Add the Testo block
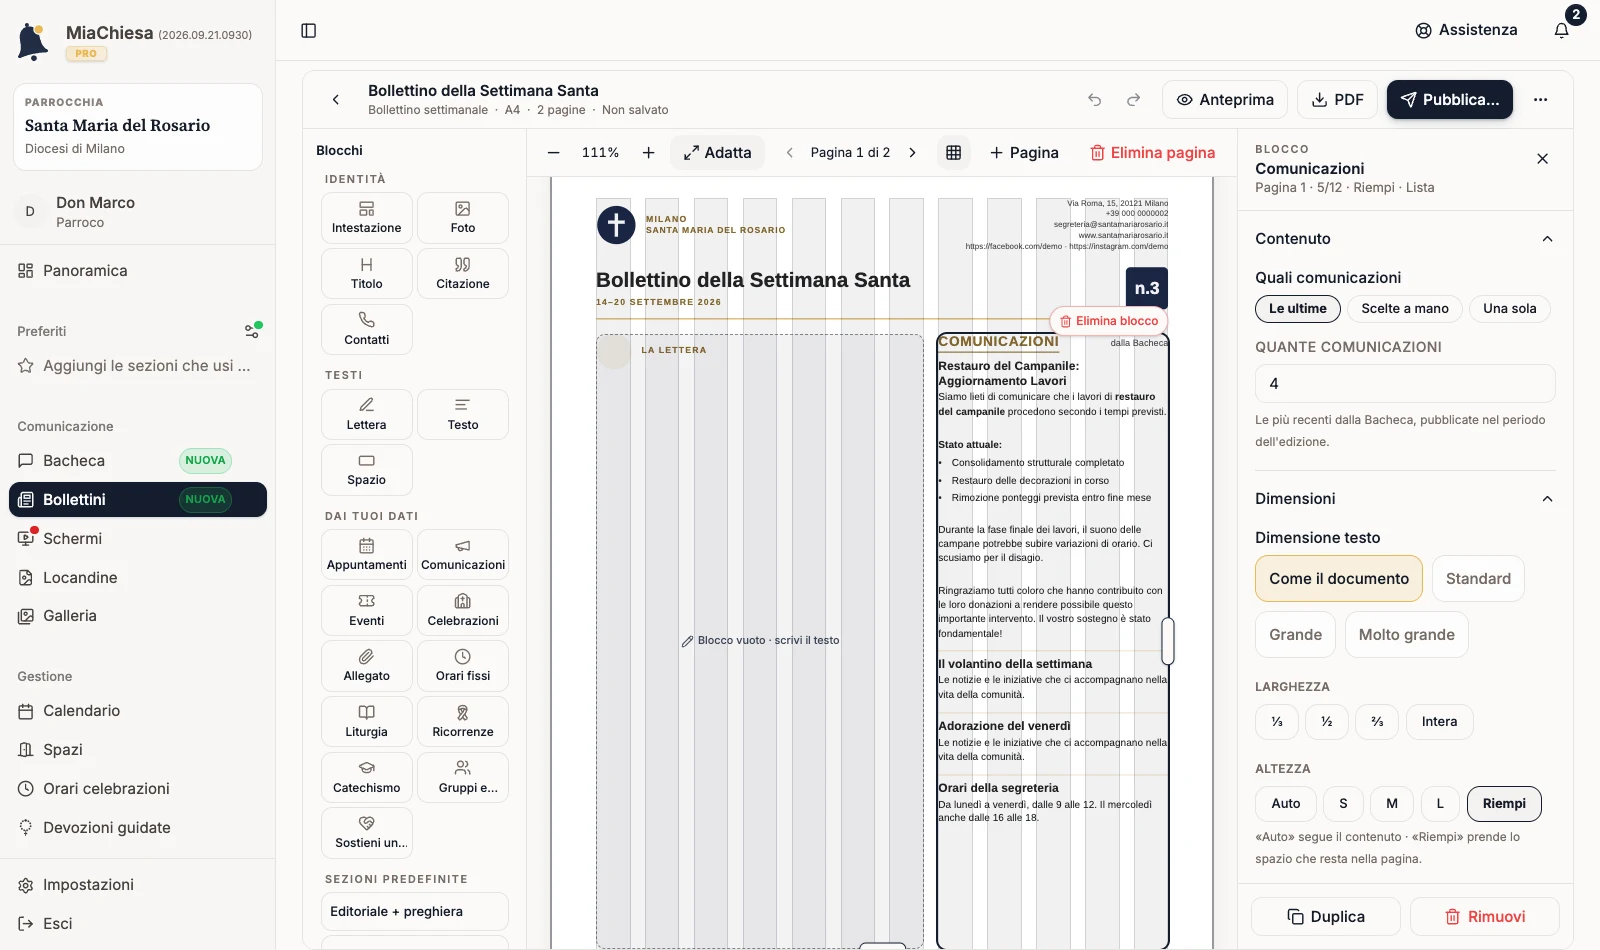 click(x=463, y=415)
